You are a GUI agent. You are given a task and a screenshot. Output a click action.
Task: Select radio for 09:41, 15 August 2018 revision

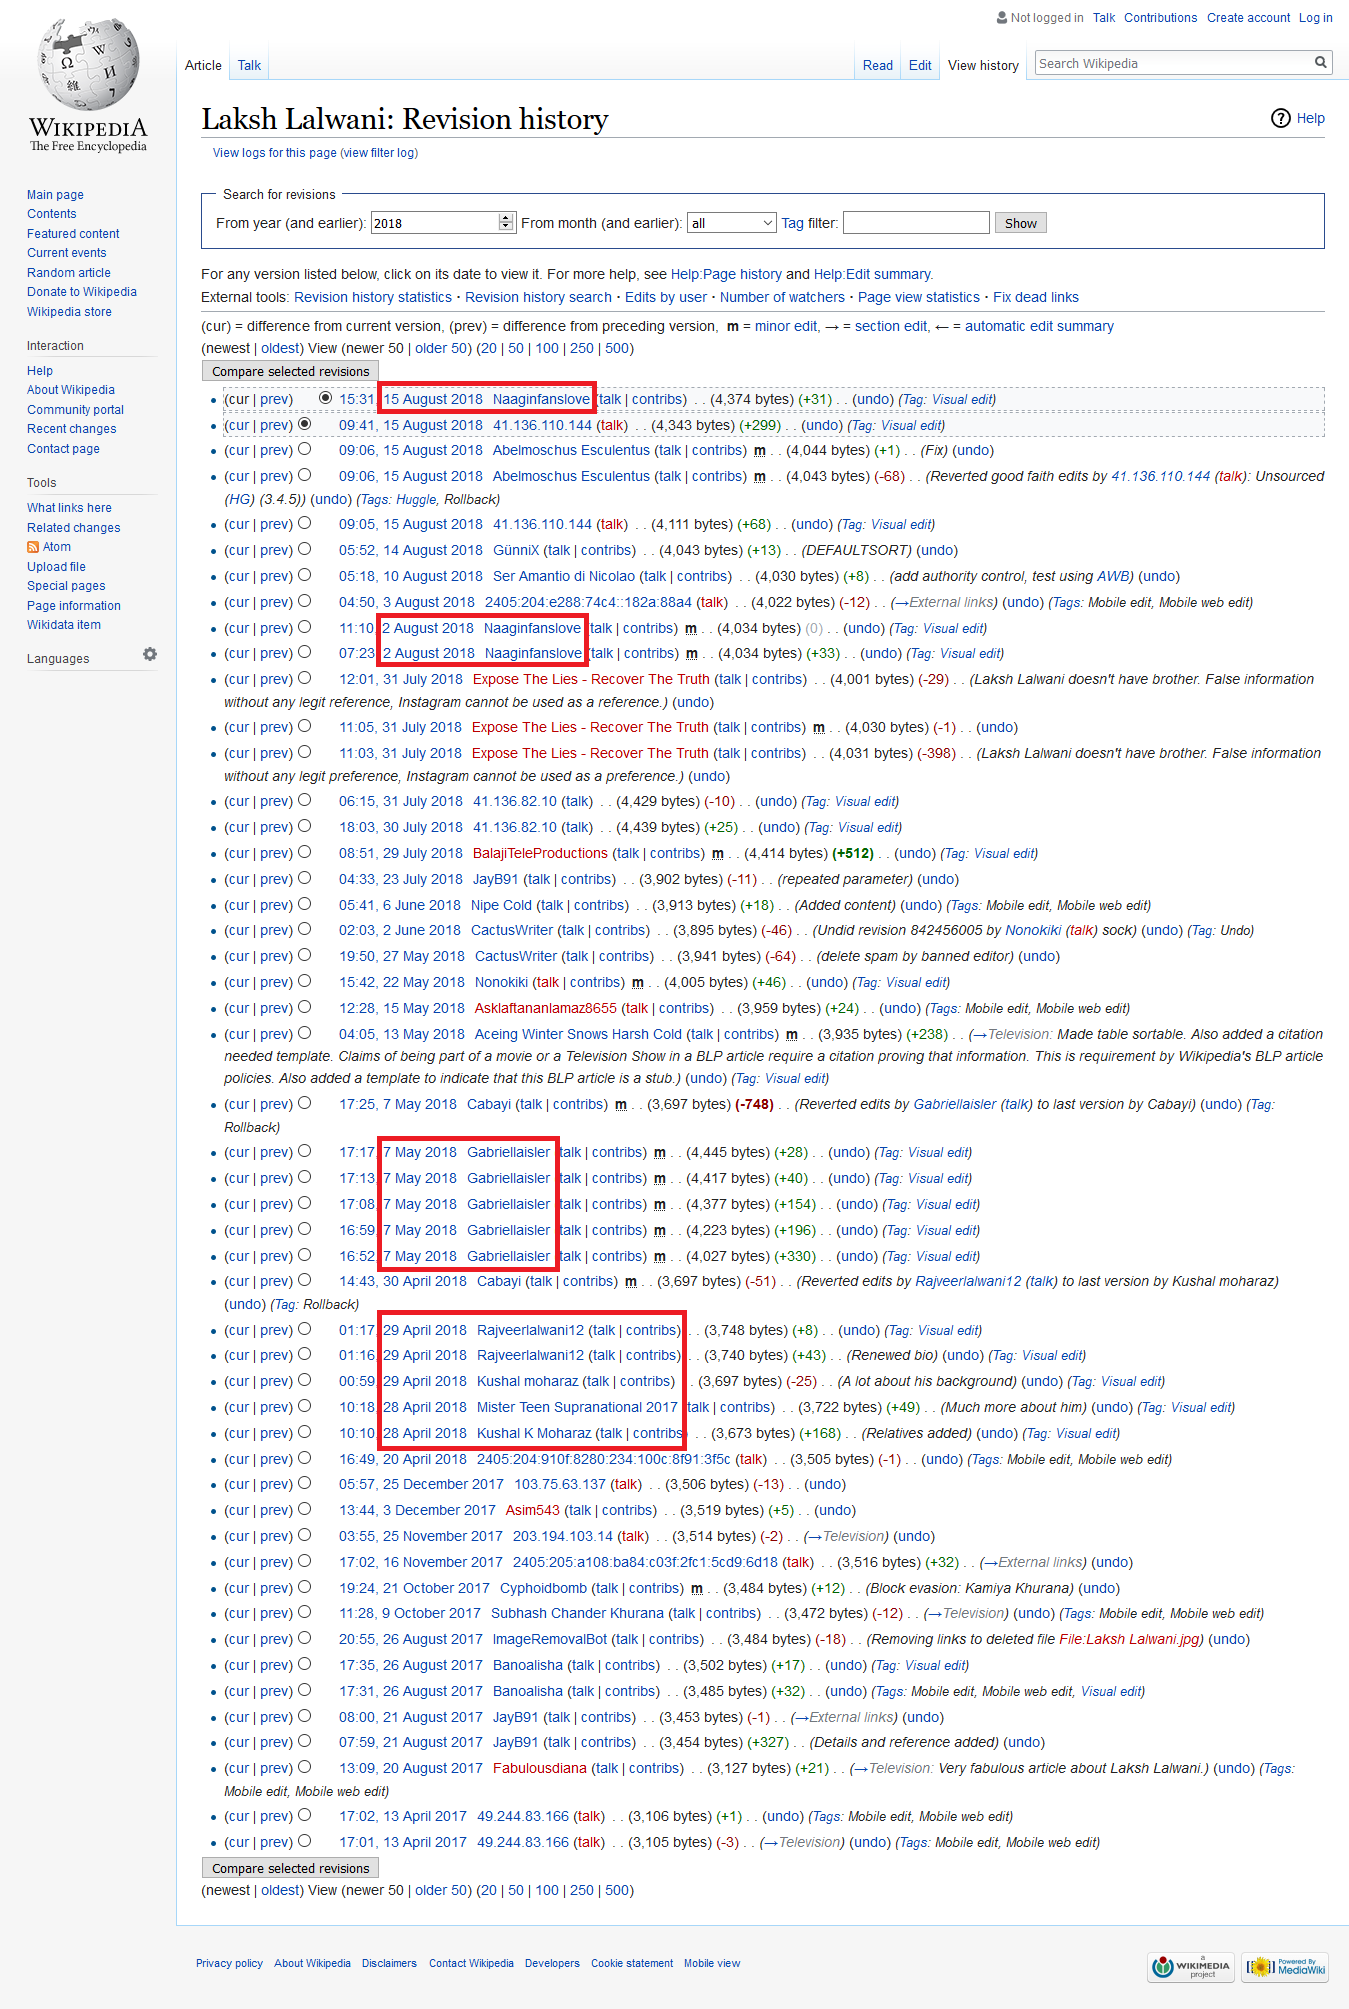(305, 424)
